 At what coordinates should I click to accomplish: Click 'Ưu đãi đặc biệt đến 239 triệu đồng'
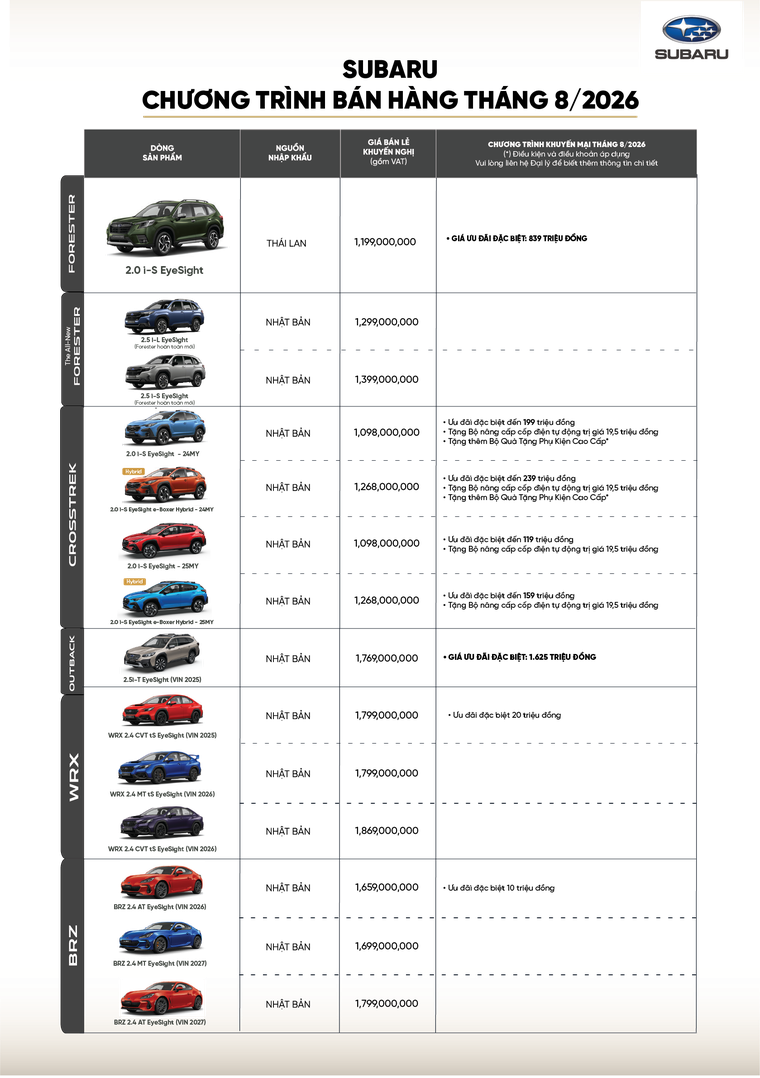pos(510,478)
